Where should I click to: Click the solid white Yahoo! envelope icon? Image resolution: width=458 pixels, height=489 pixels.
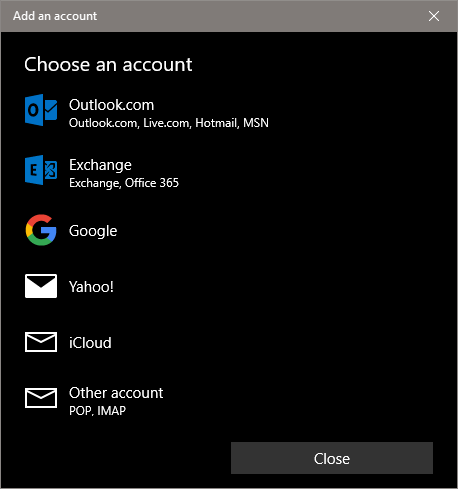click(41, 286)
